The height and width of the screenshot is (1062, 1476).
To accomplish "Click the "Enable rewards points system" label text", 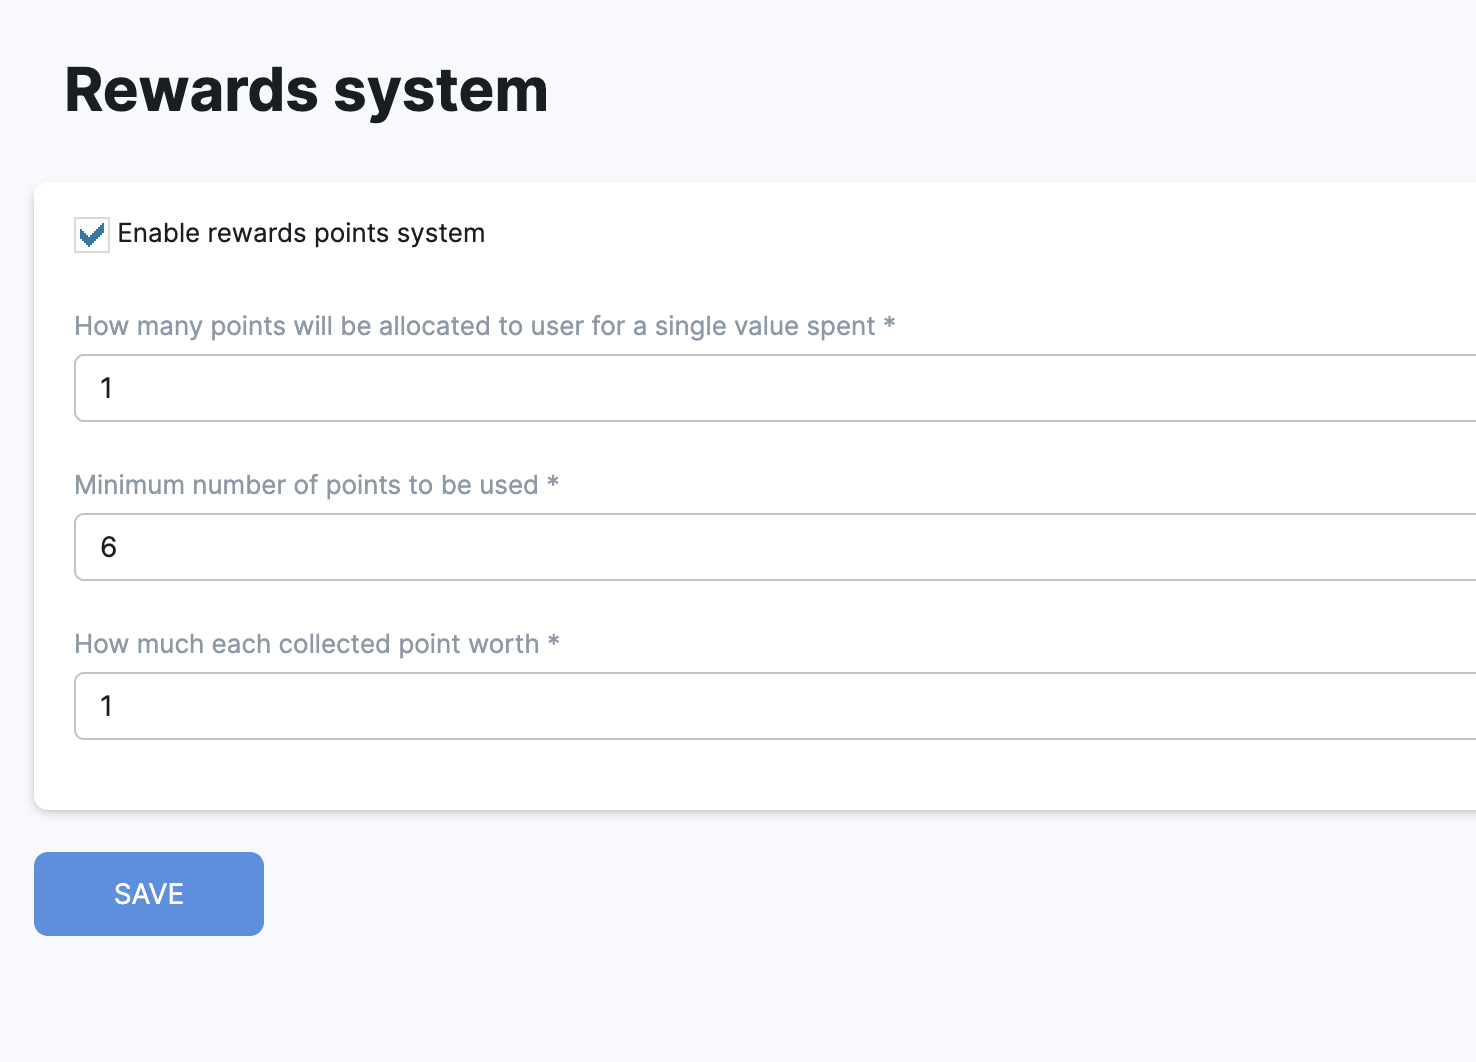I will click(x=301, y=233).
